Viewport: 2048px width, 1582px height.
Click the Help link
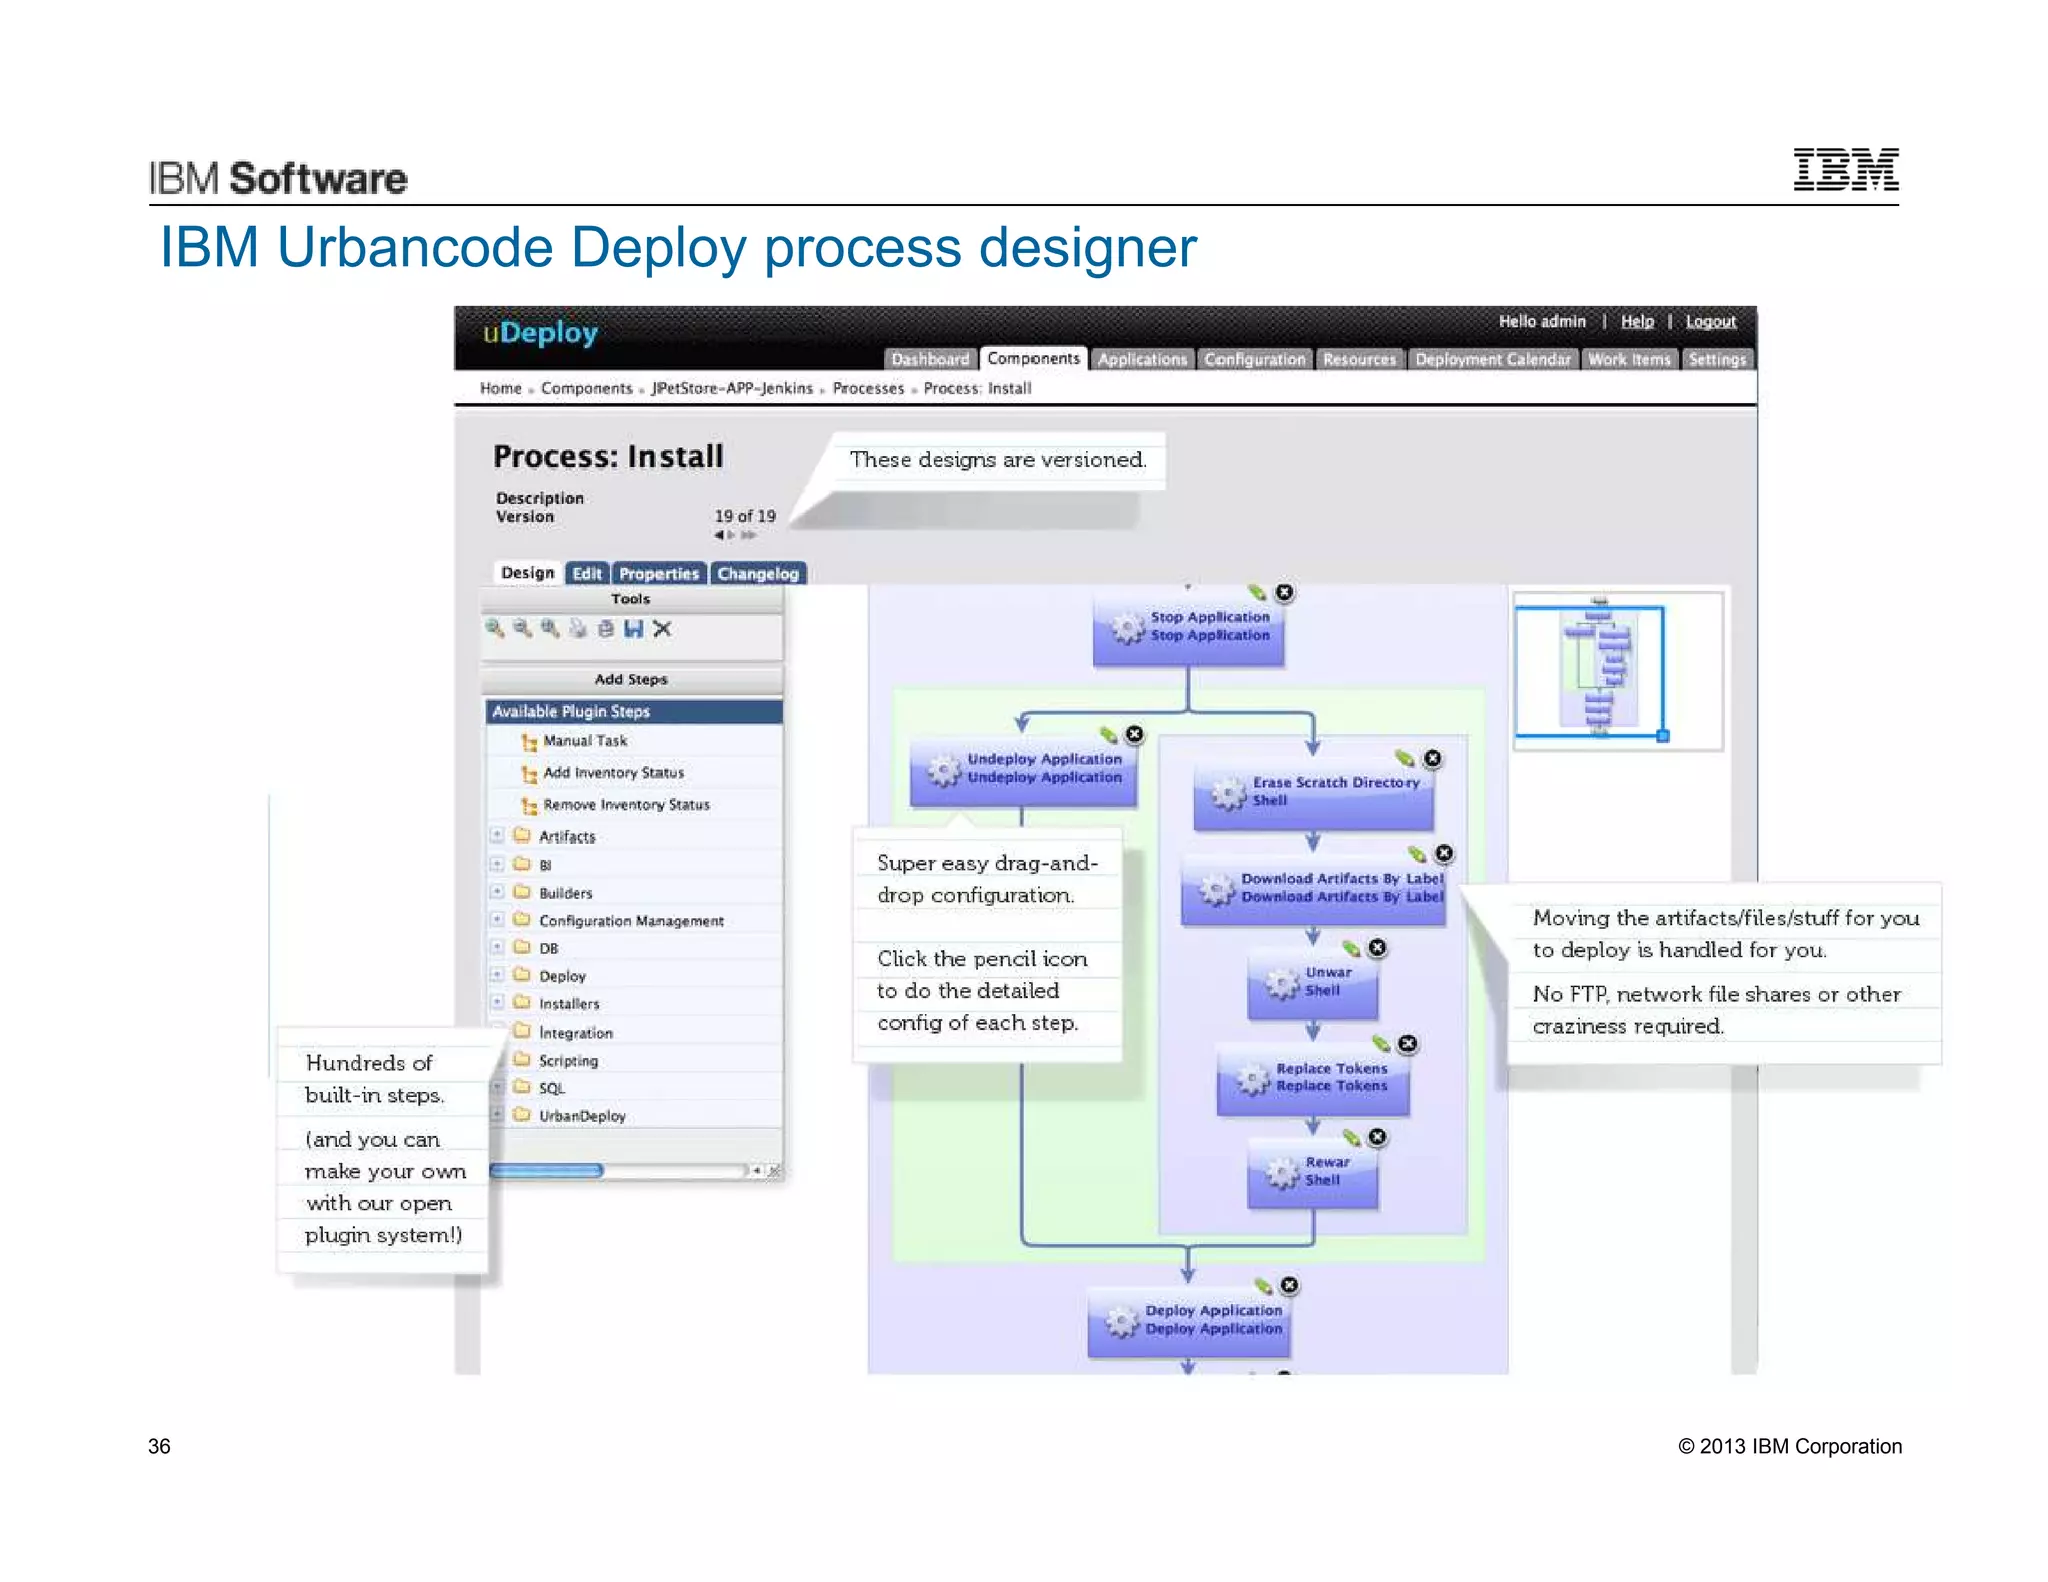click(1637, 321)
